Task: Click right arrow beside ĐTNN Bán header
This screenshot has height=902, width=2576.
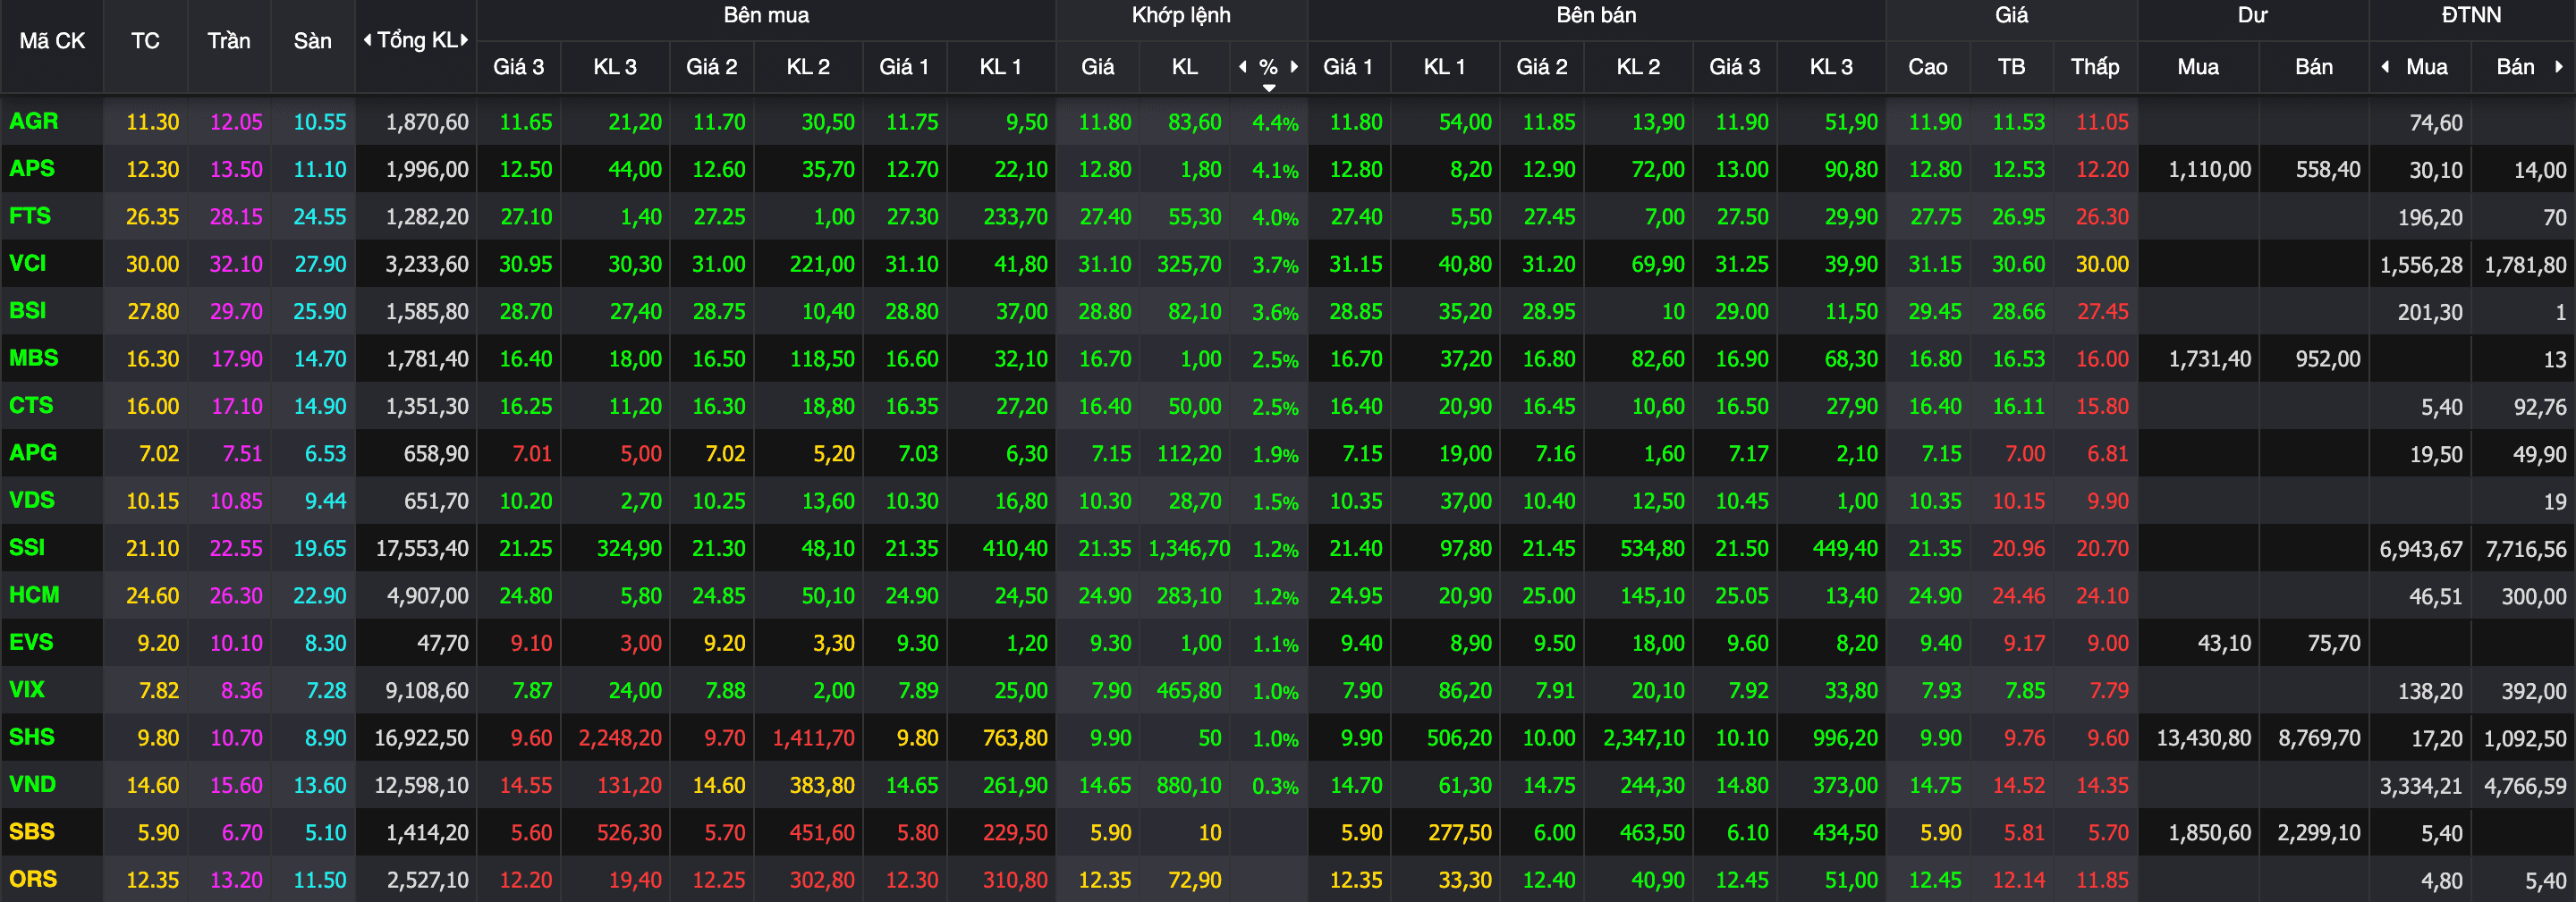Action: point(2559,66)
